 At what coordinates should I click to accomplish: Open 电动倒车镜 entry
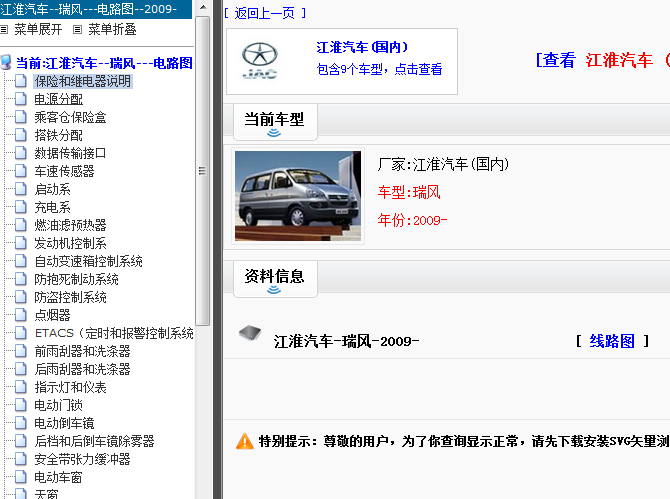(x=65, y=423)
